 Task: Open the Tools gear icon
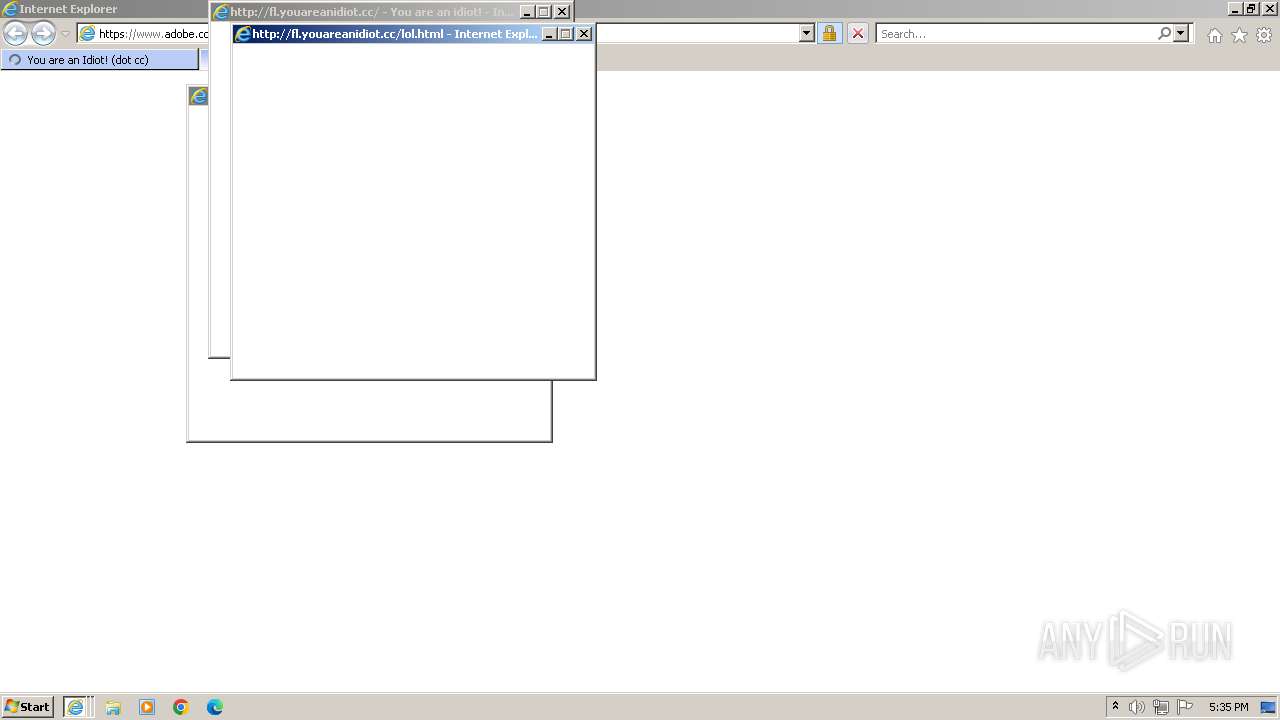point(1264,35)
